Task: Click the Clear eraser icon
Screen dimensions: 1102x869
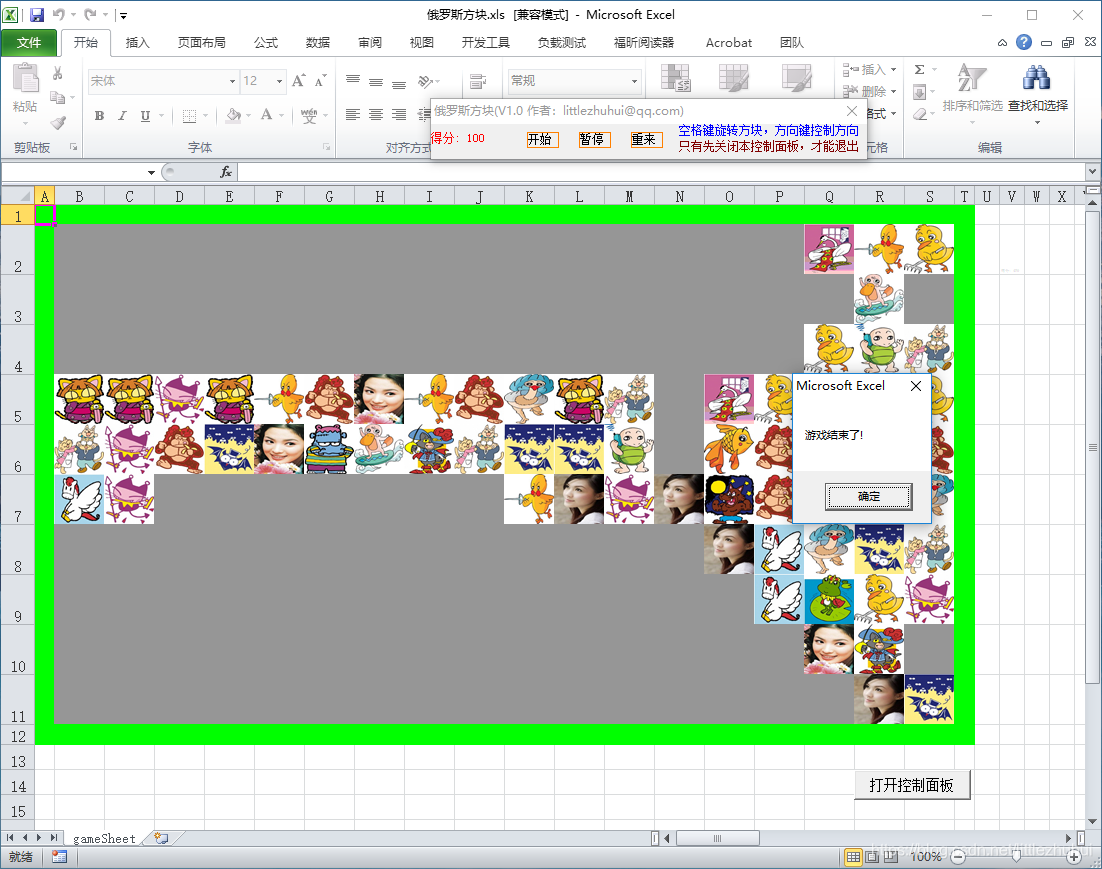Action: [x=919, y=114]
